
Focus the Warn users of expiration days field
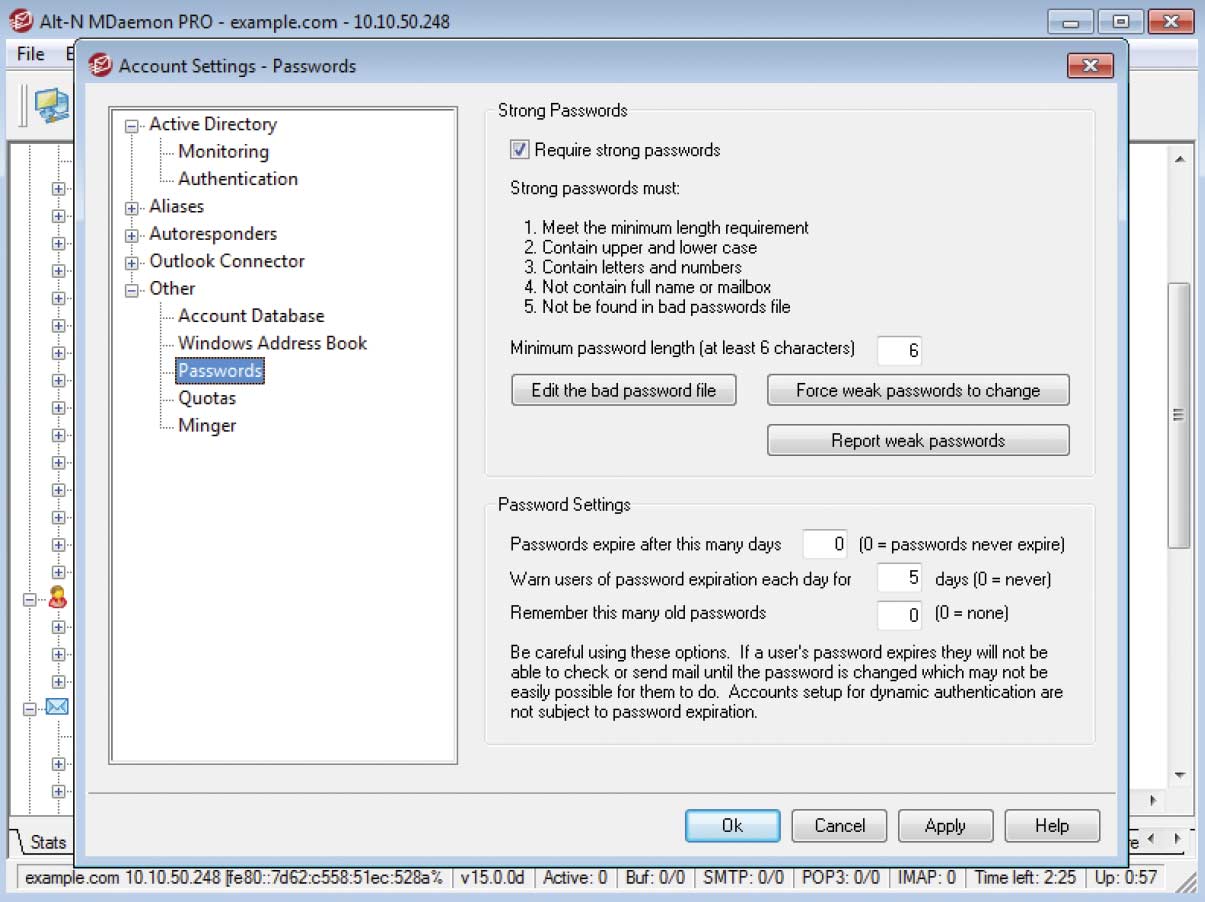tap(899, 579)
